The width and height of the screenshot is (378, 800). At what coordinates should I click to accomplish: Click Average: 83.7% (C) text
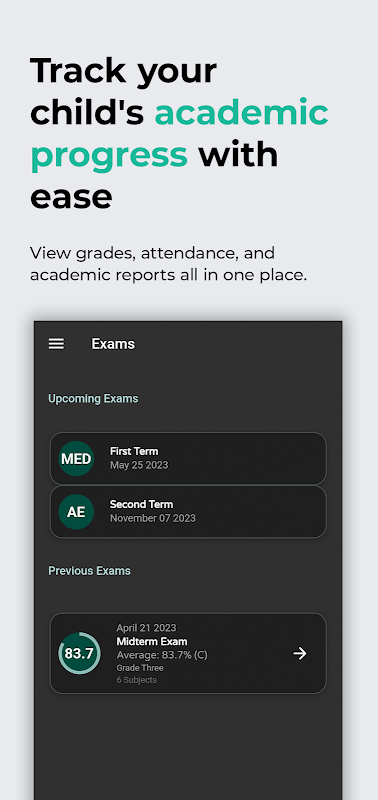[162, 655]
